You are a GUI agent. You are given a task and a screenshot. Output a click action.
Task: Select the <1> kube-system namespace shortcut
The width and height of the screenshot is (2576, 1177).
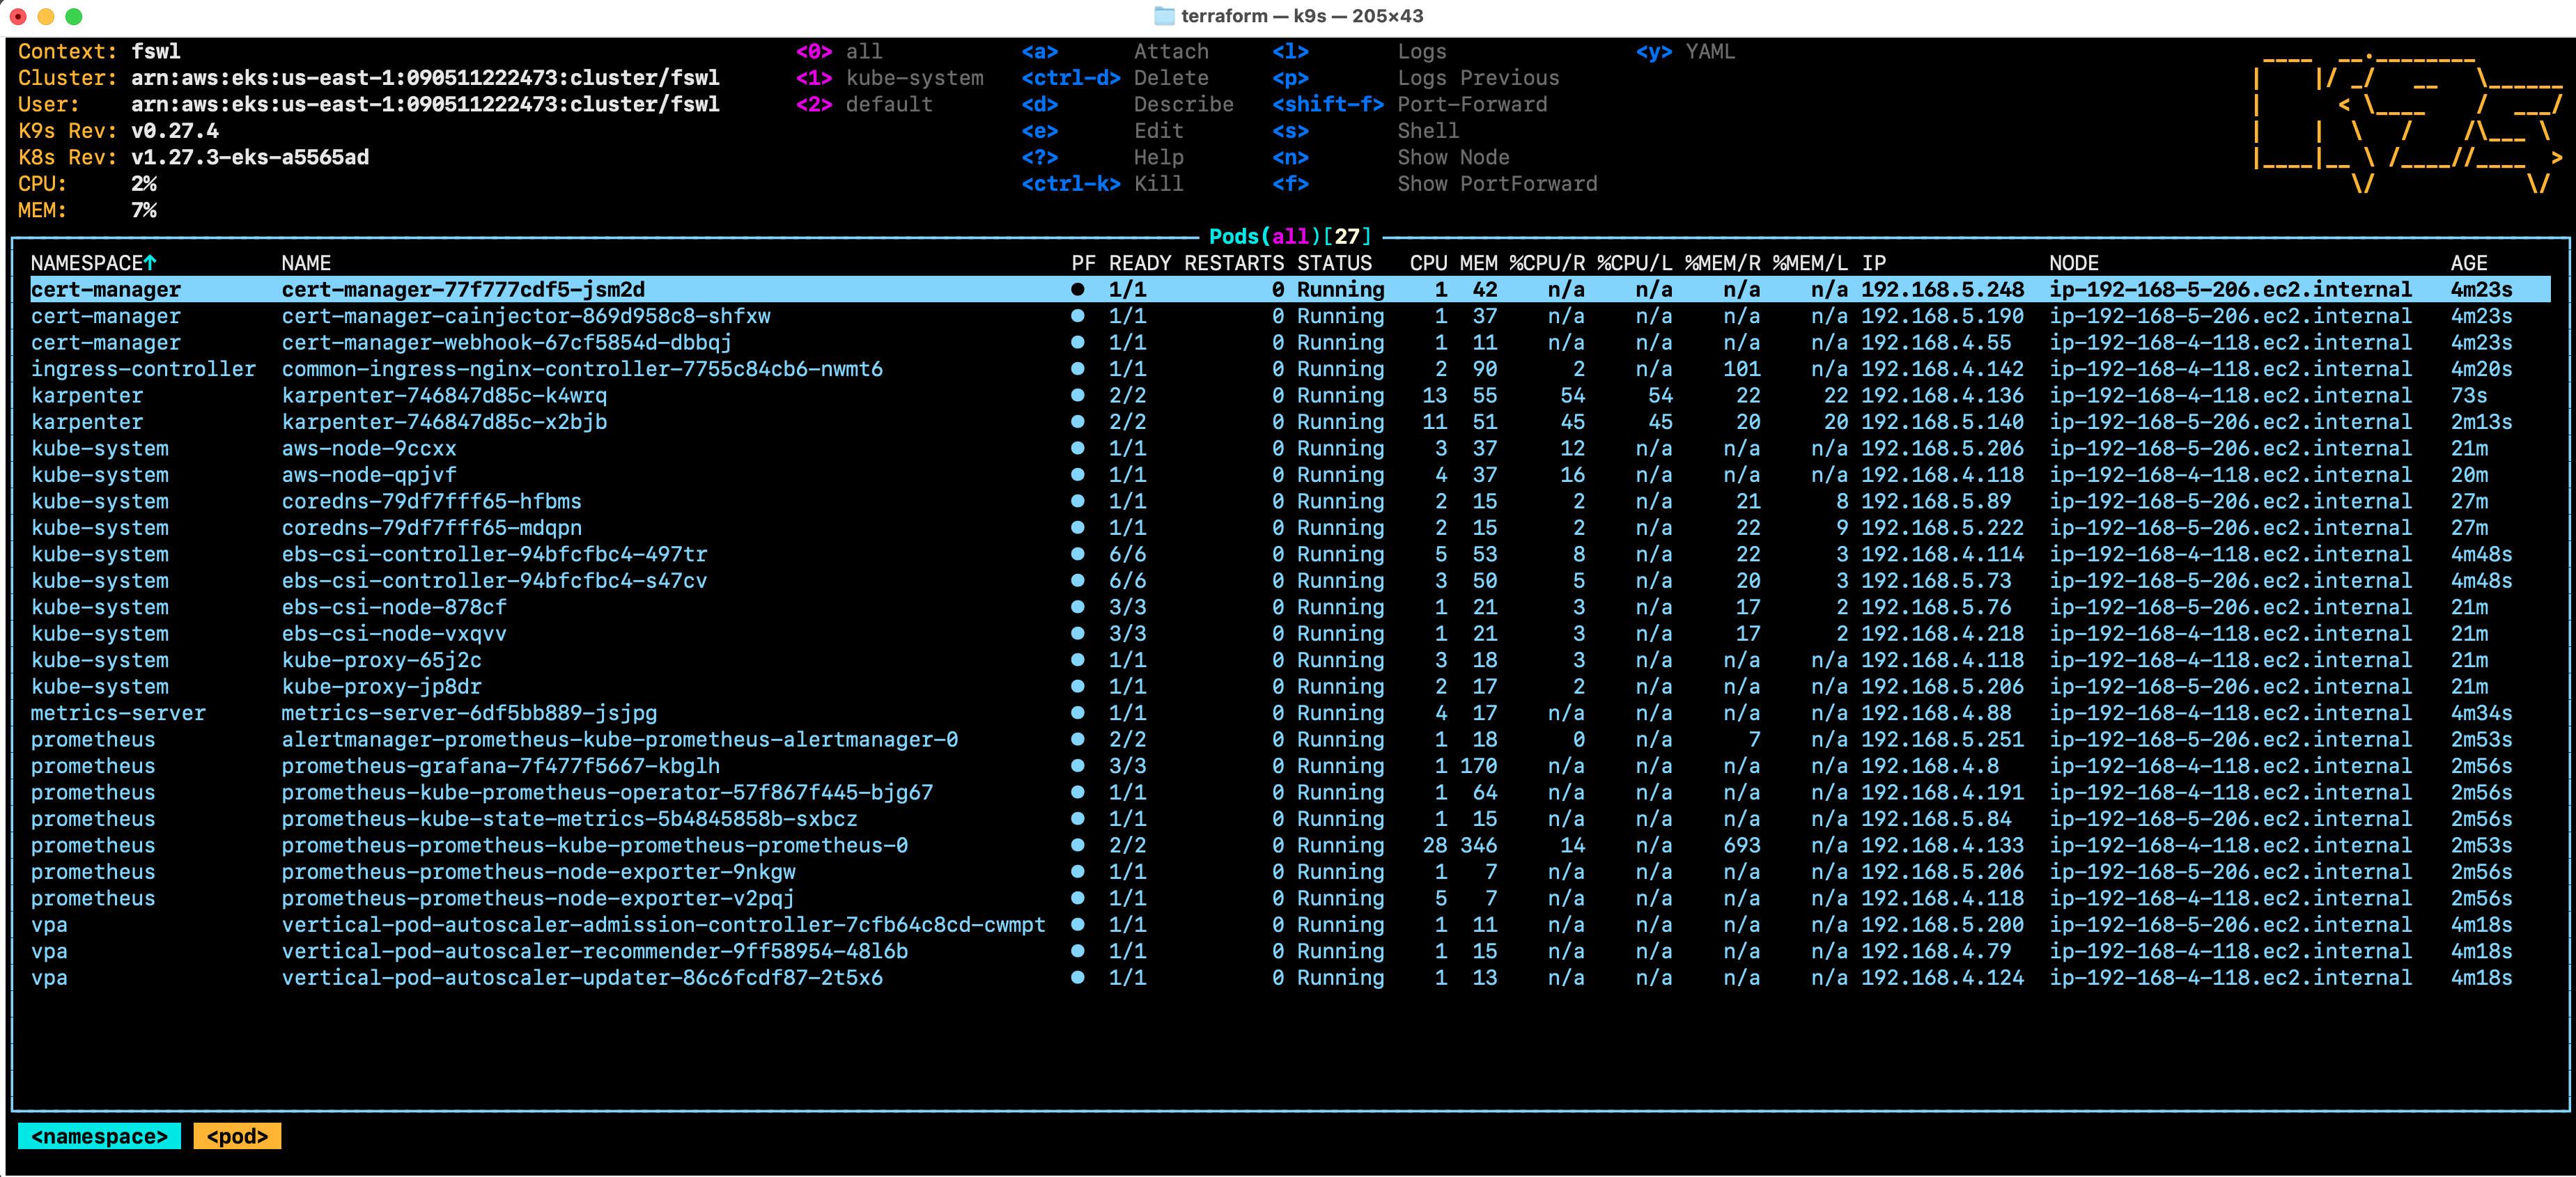pos(889,78)
